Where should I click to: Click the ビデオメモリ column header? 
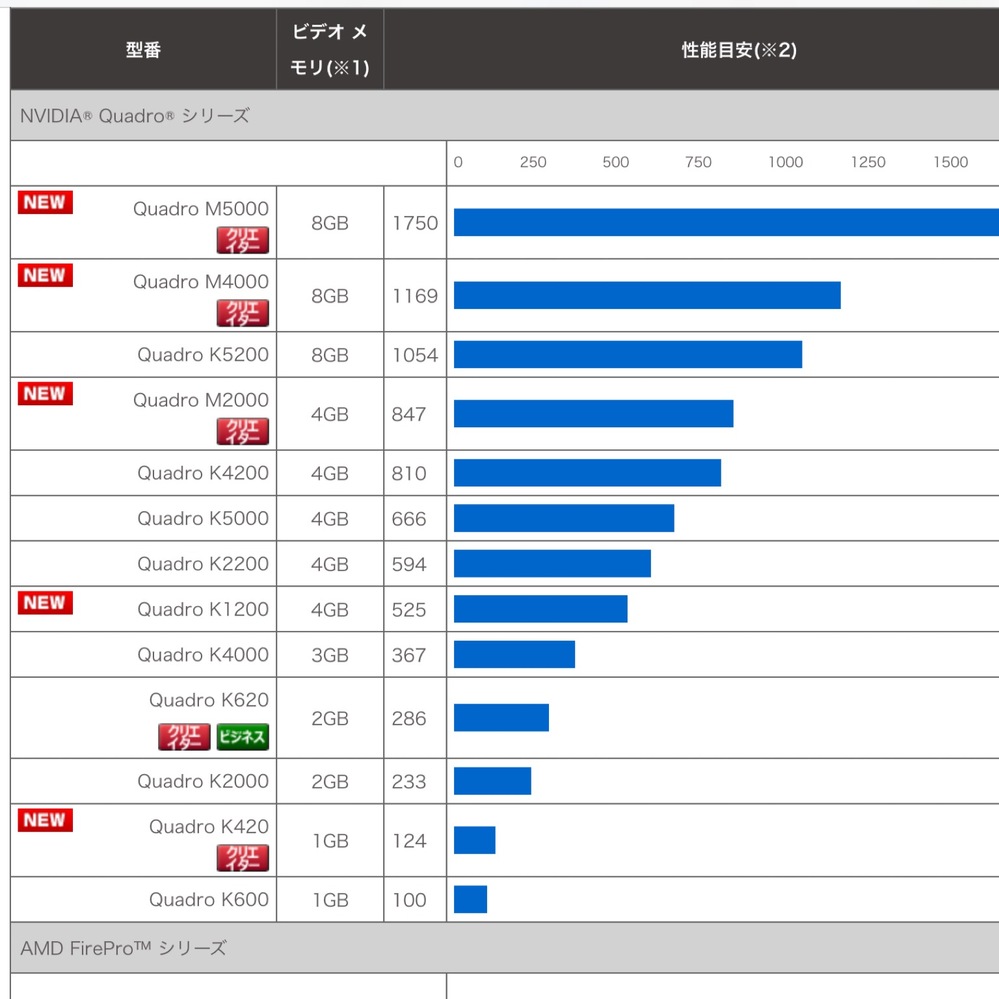(x=330, y=50)
